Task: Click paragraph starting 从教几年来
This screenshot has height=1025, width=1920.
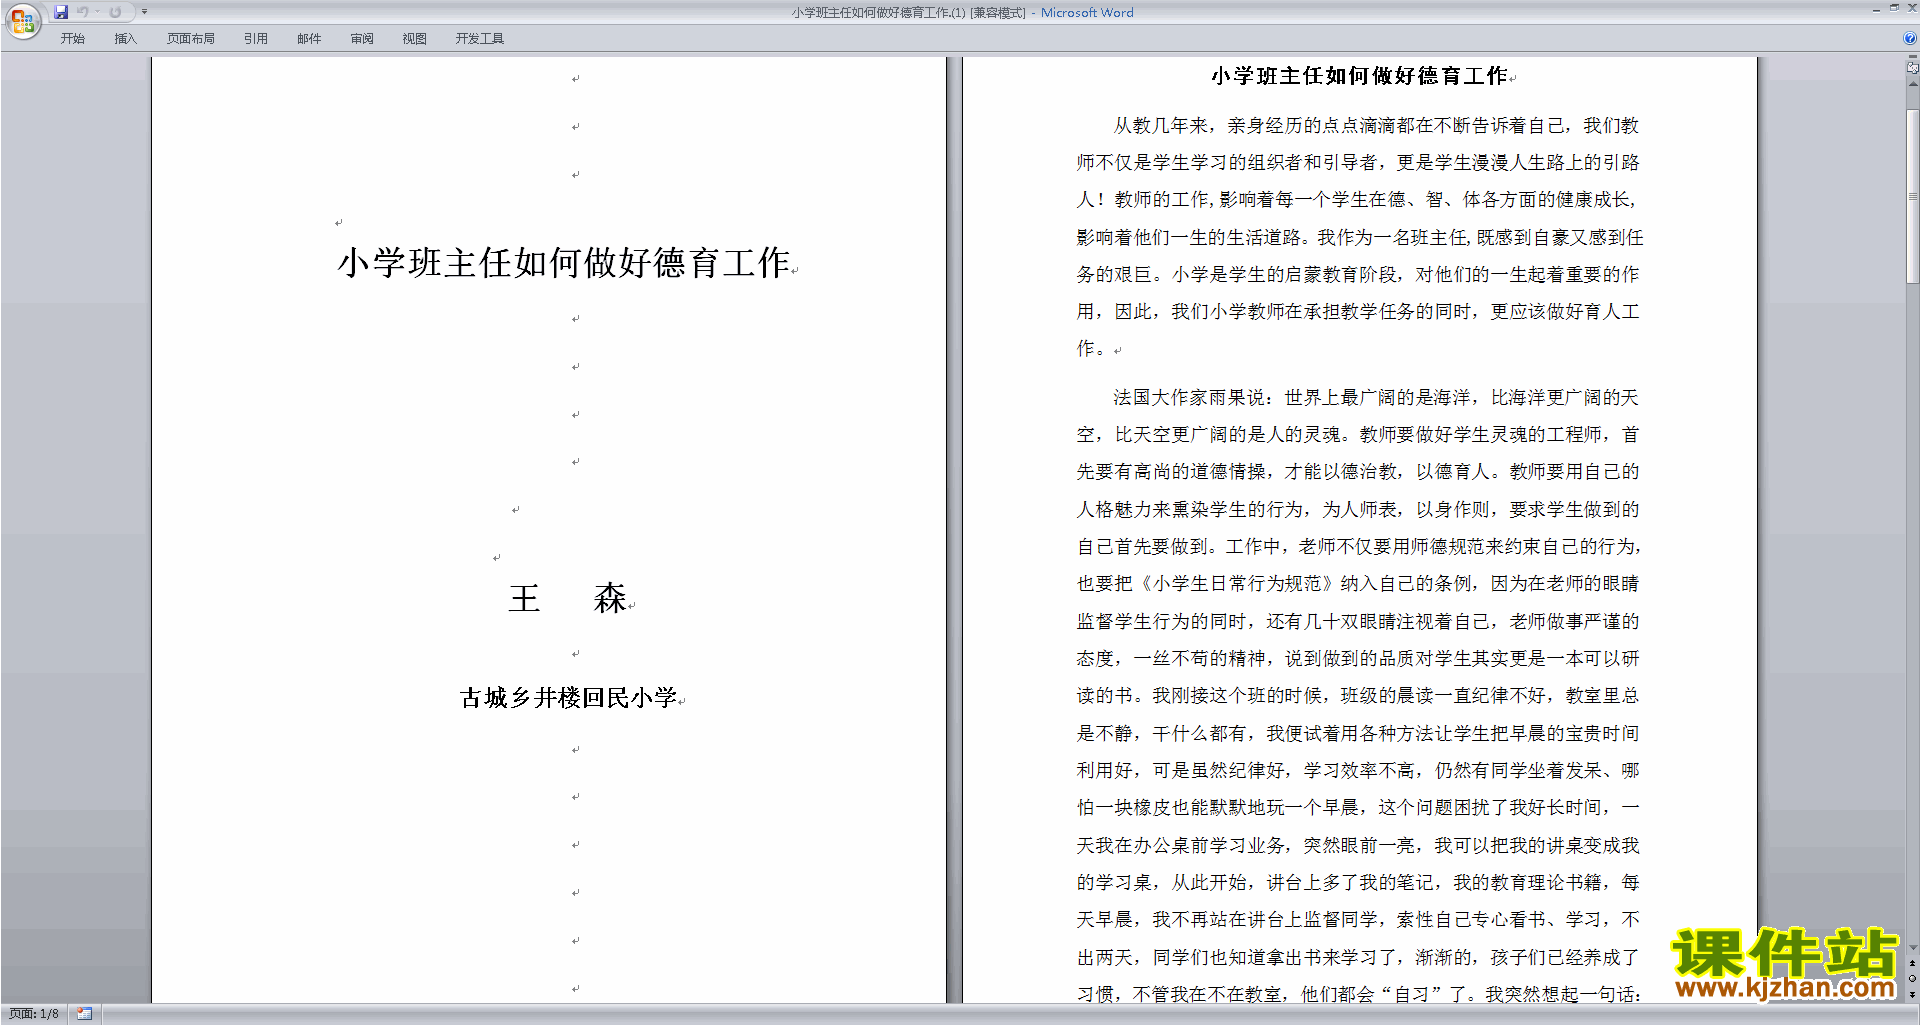Action: click(1359, 237)
